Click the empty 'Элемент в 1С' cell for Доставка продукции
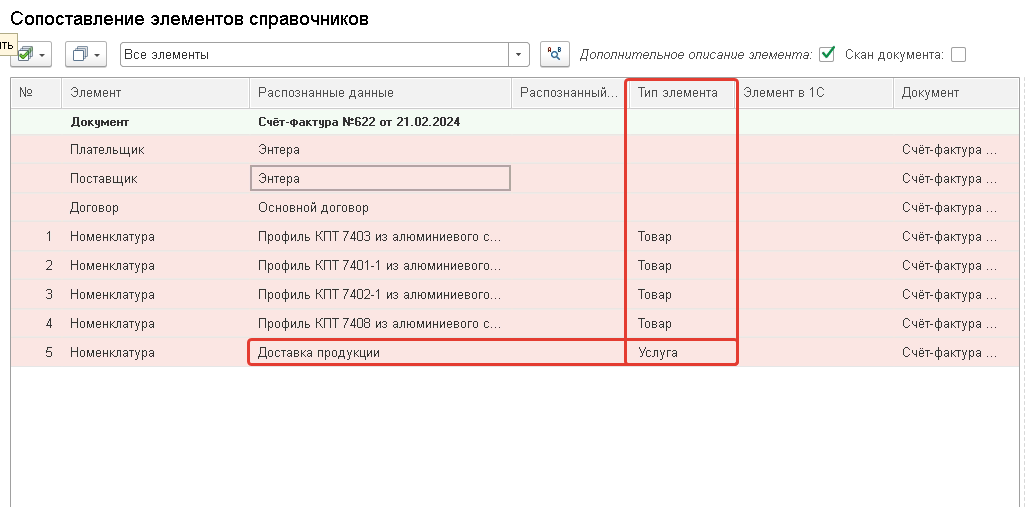The height and width of the screenshot is (507, 1025). pos(815,353)
